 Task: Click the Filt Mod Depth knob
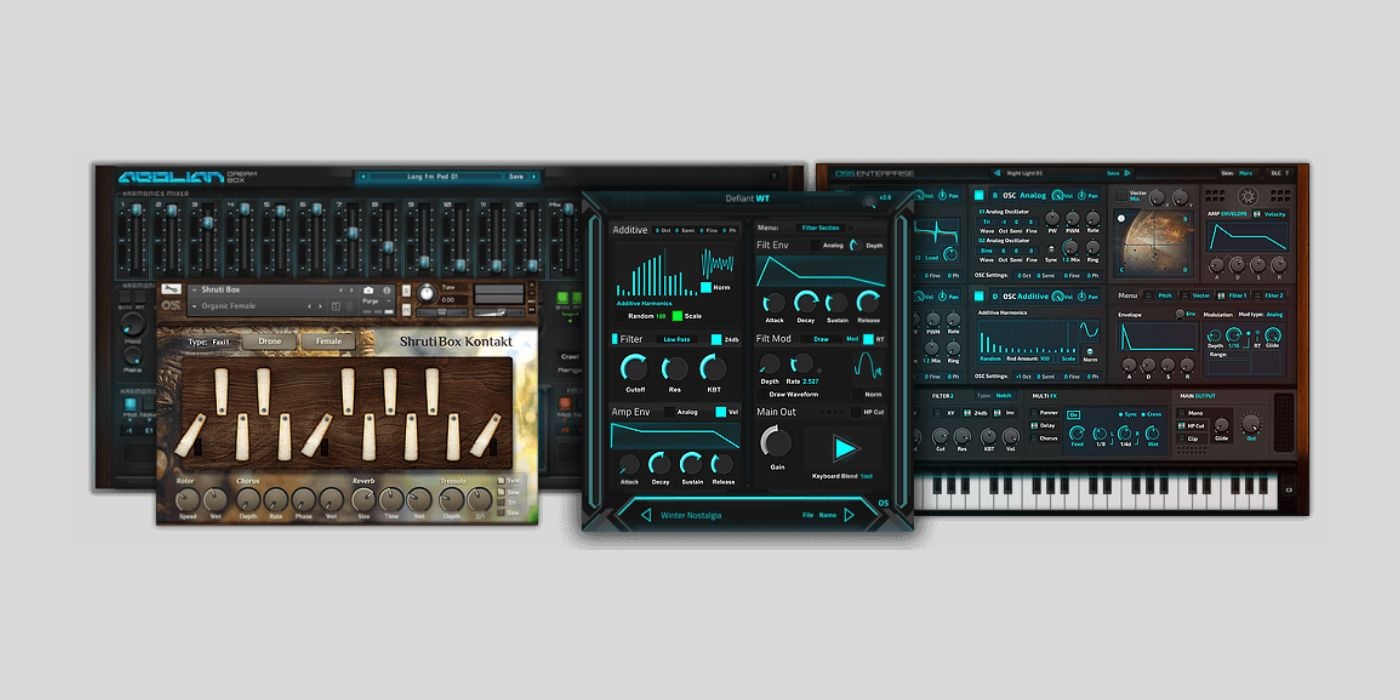point(770,365)
